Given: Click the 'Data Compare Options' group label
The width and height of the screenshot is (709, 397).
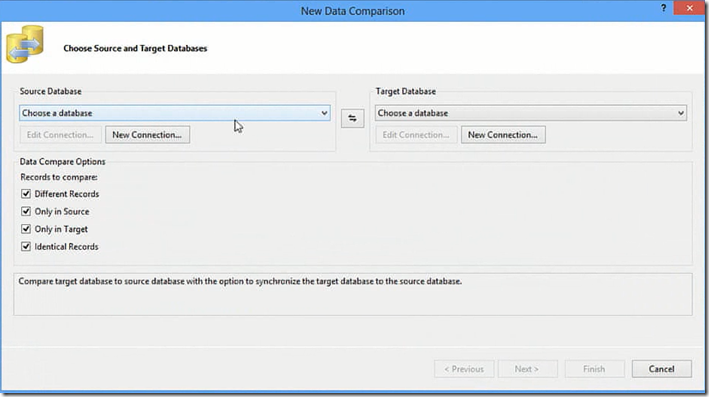Looking at the screenshot, I should click(x=62, y=161).
